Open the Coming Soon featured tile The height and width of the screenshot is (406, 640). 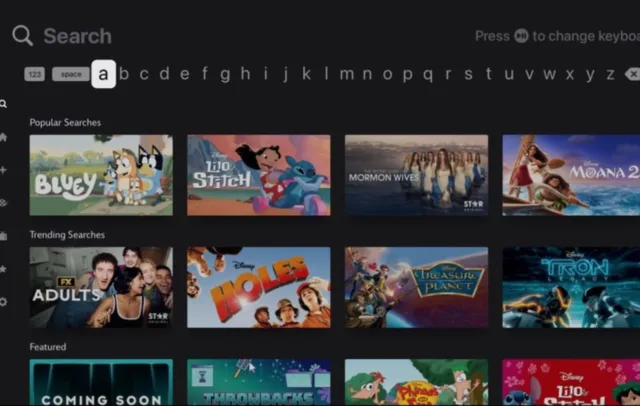[x=101, y=382]
